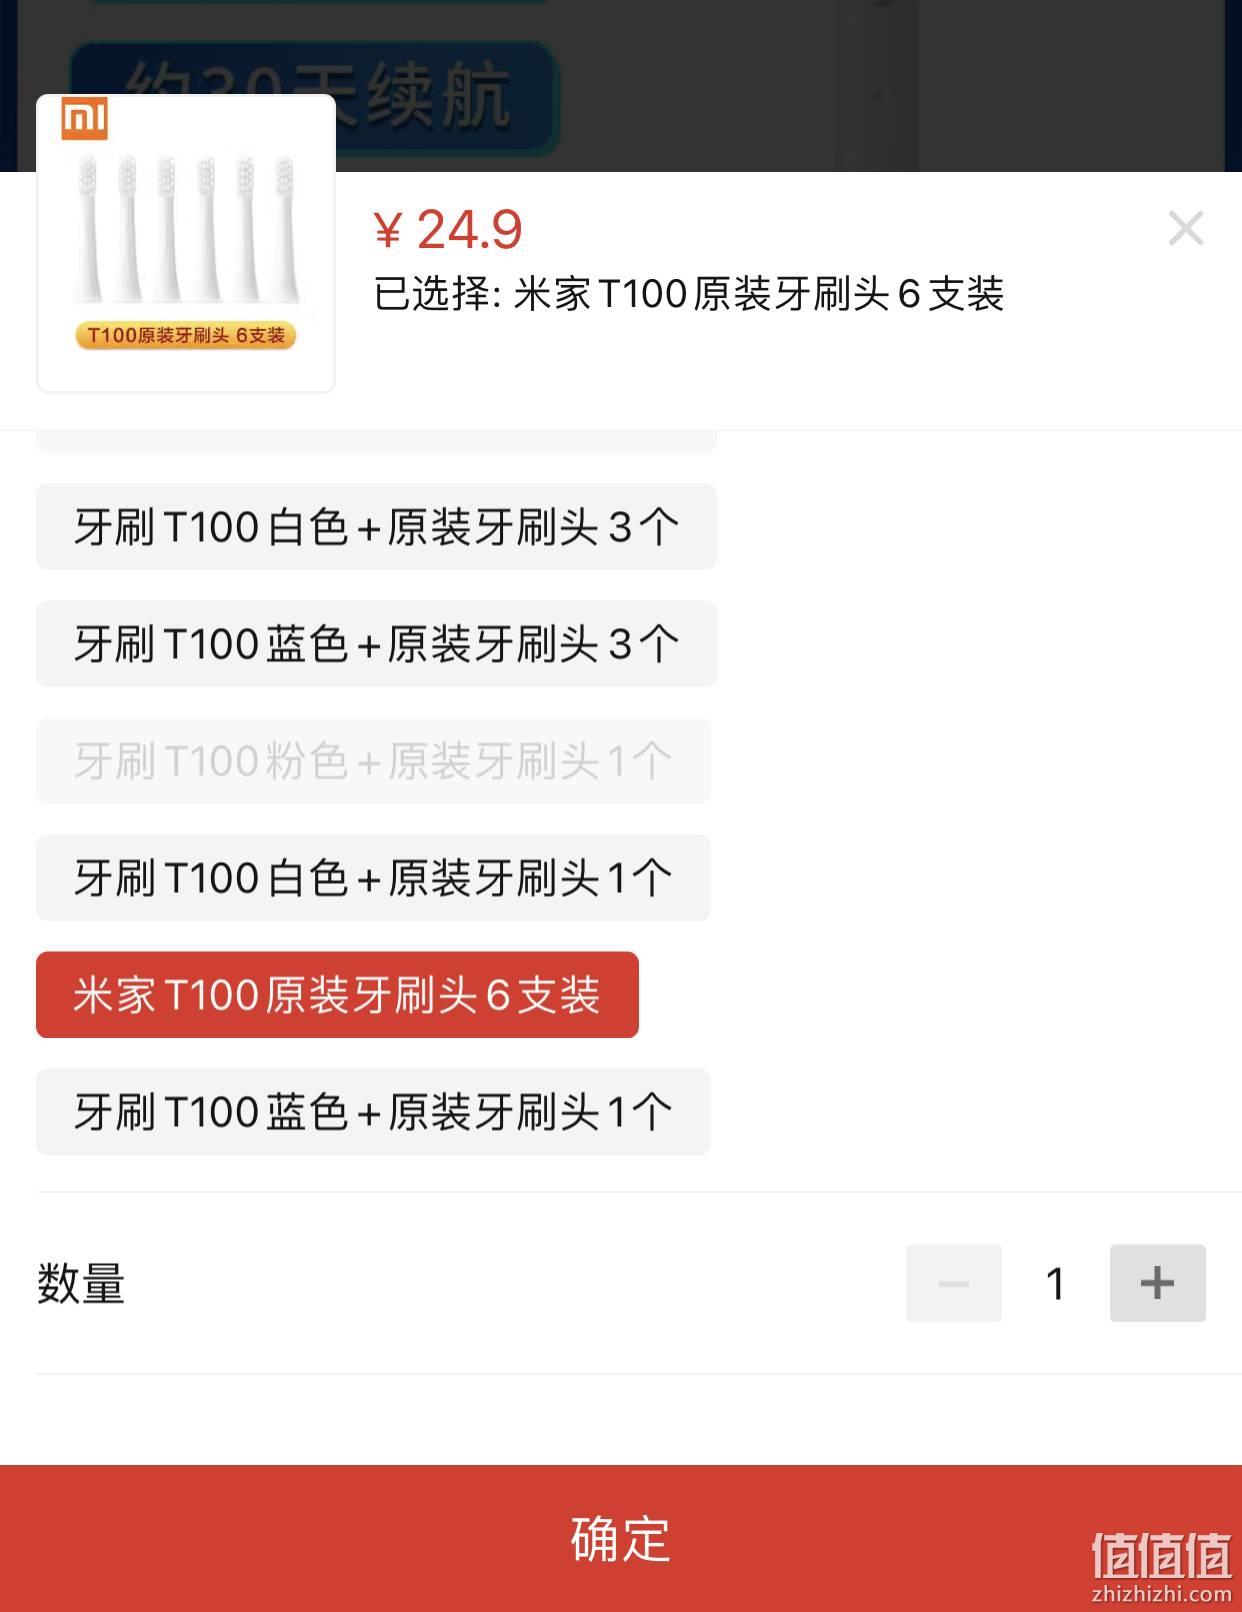Viewport: 1242px width, 1612px height.
Task: Tap the selected red 米家T100原装牙刷头6支装 option
Action: (x=337, y=995)
